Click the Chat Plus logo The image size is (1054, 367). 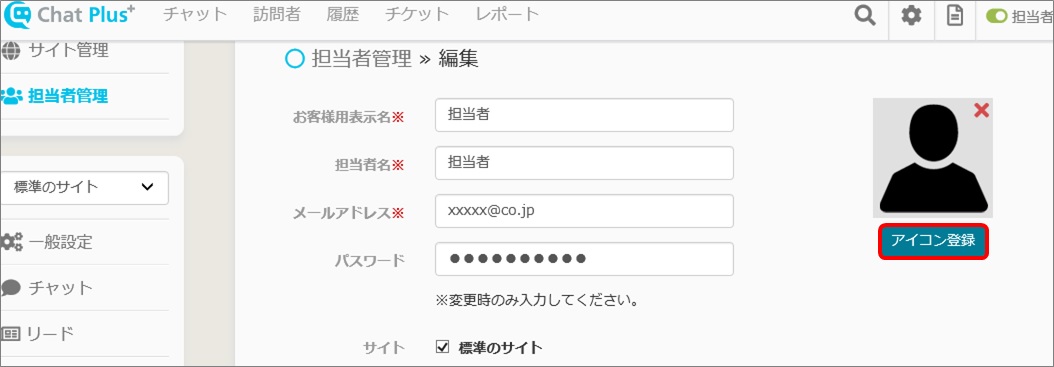[x=69, y=15]
